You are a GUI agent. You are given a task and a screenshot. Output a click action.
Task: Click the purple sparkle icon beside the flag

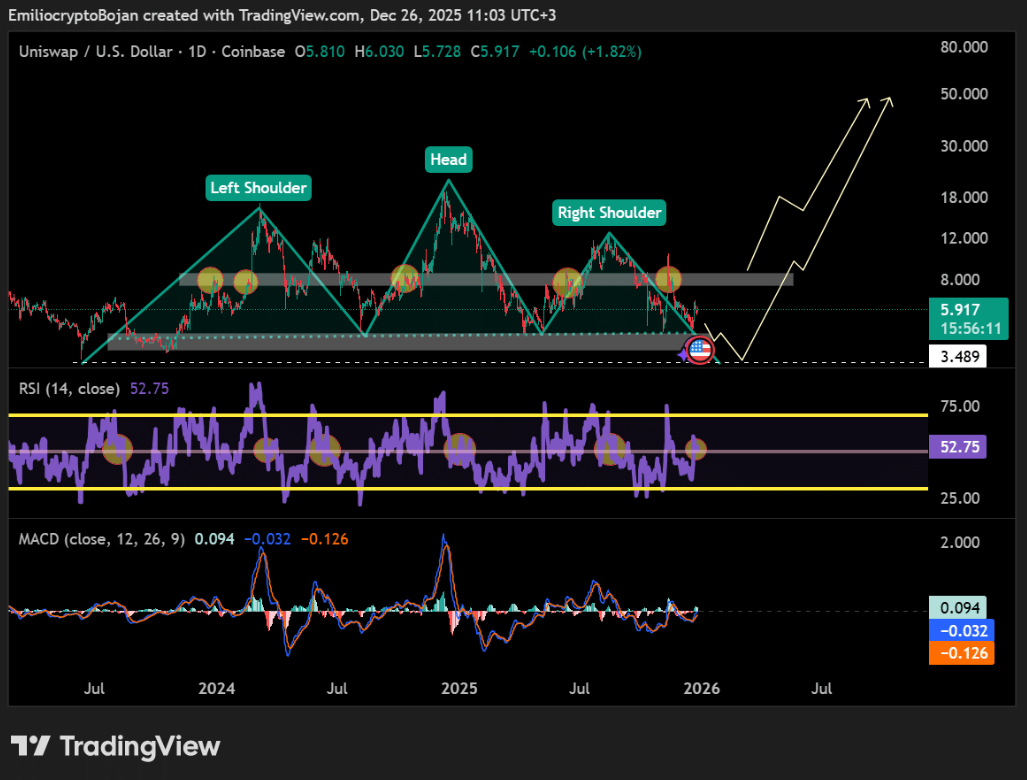tap(683, 353)
